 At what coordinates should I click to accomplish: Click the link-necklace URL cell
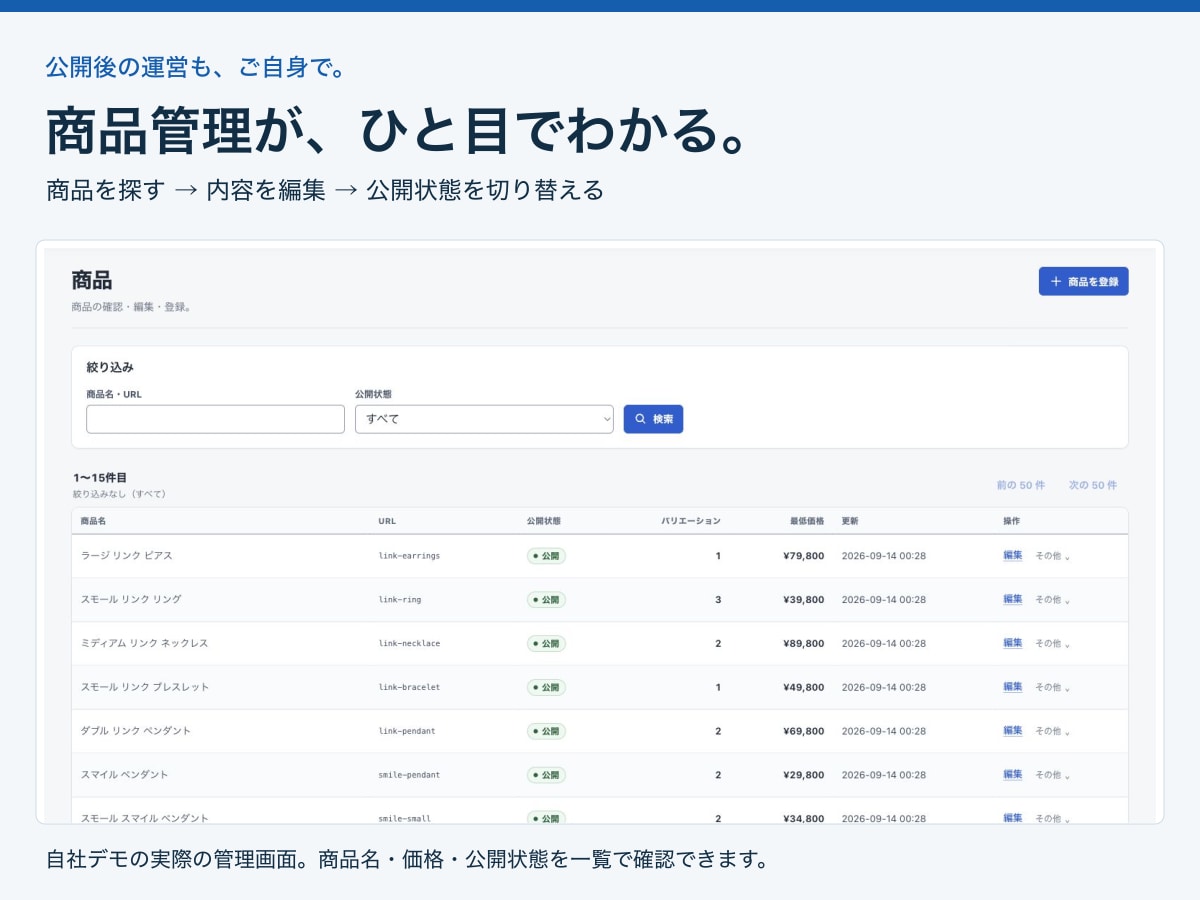click(x=409, y=644)
